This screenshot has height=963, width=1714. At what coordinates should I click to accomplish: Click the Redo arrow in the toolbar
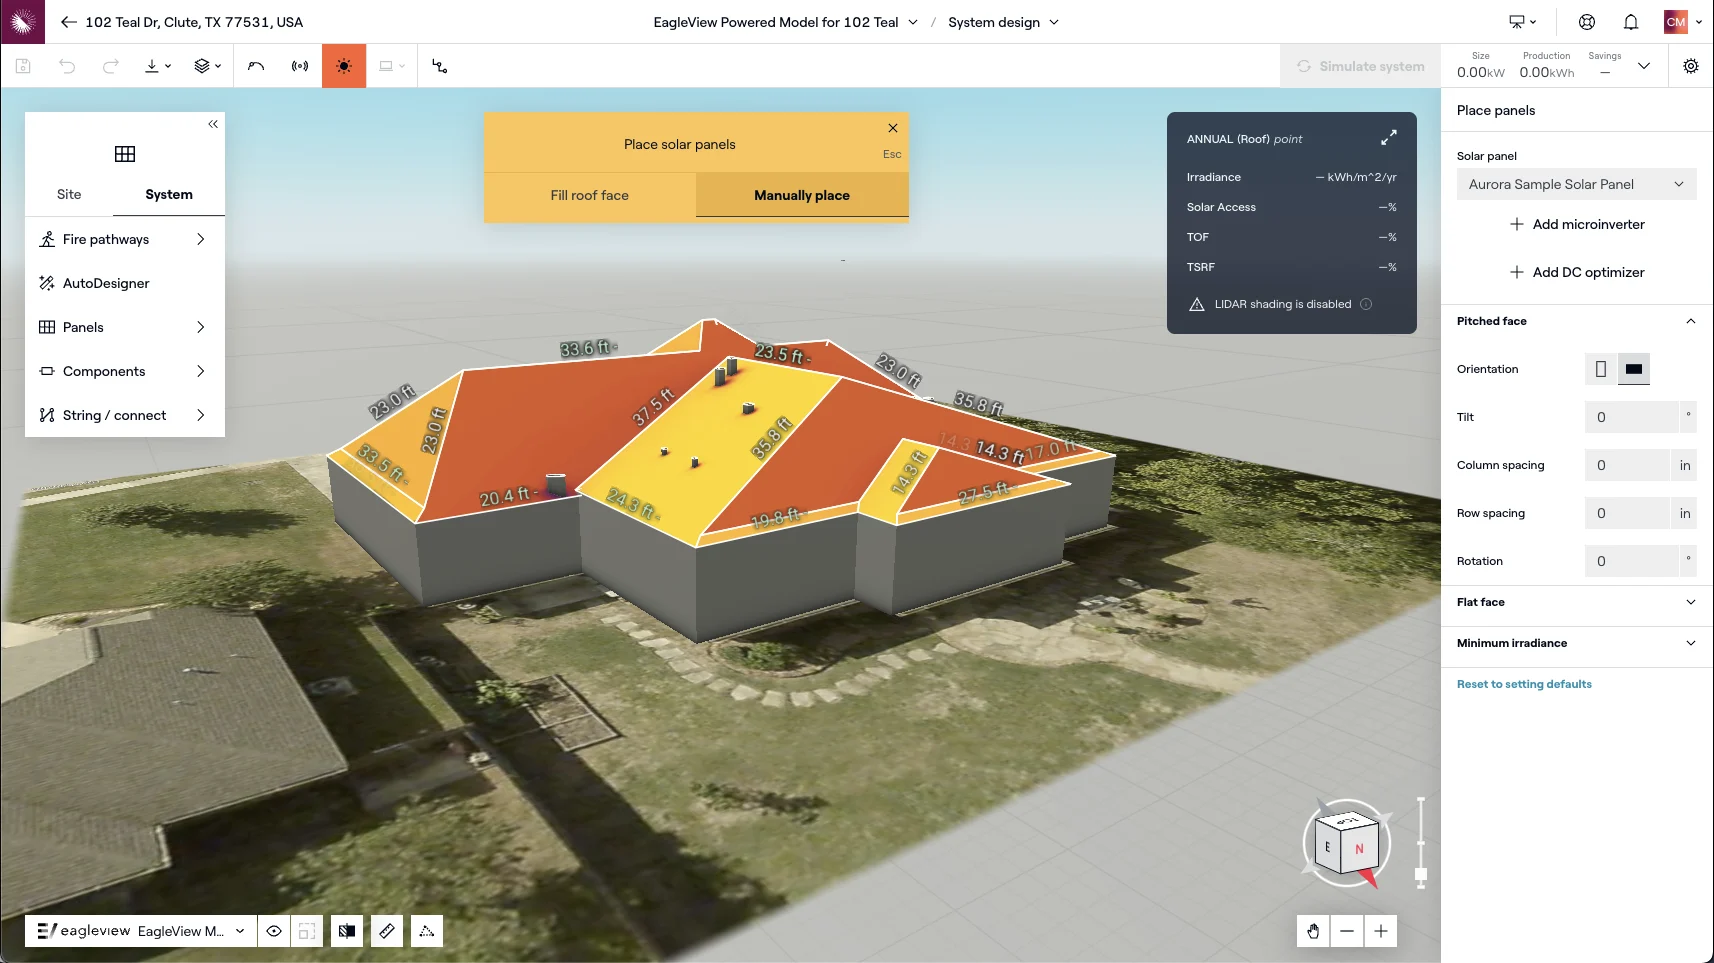111,66
